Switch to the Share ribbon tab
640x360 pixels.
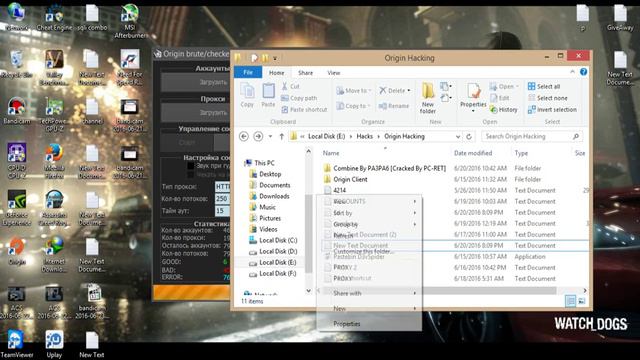click(305, 73)
